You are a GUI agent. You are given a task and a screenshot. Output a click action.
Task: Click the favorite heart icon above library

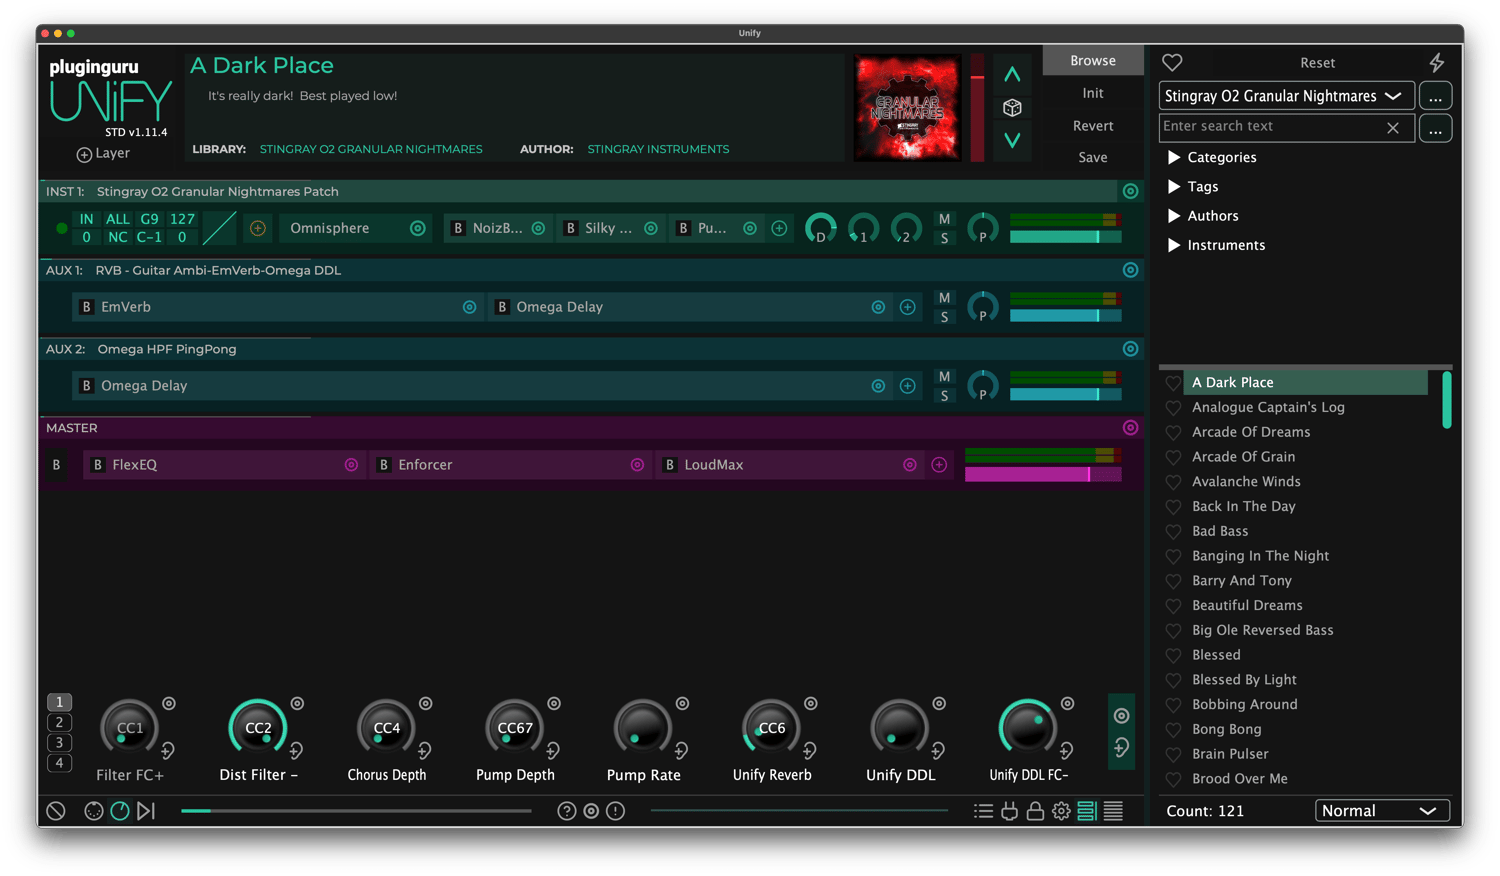1172,62
